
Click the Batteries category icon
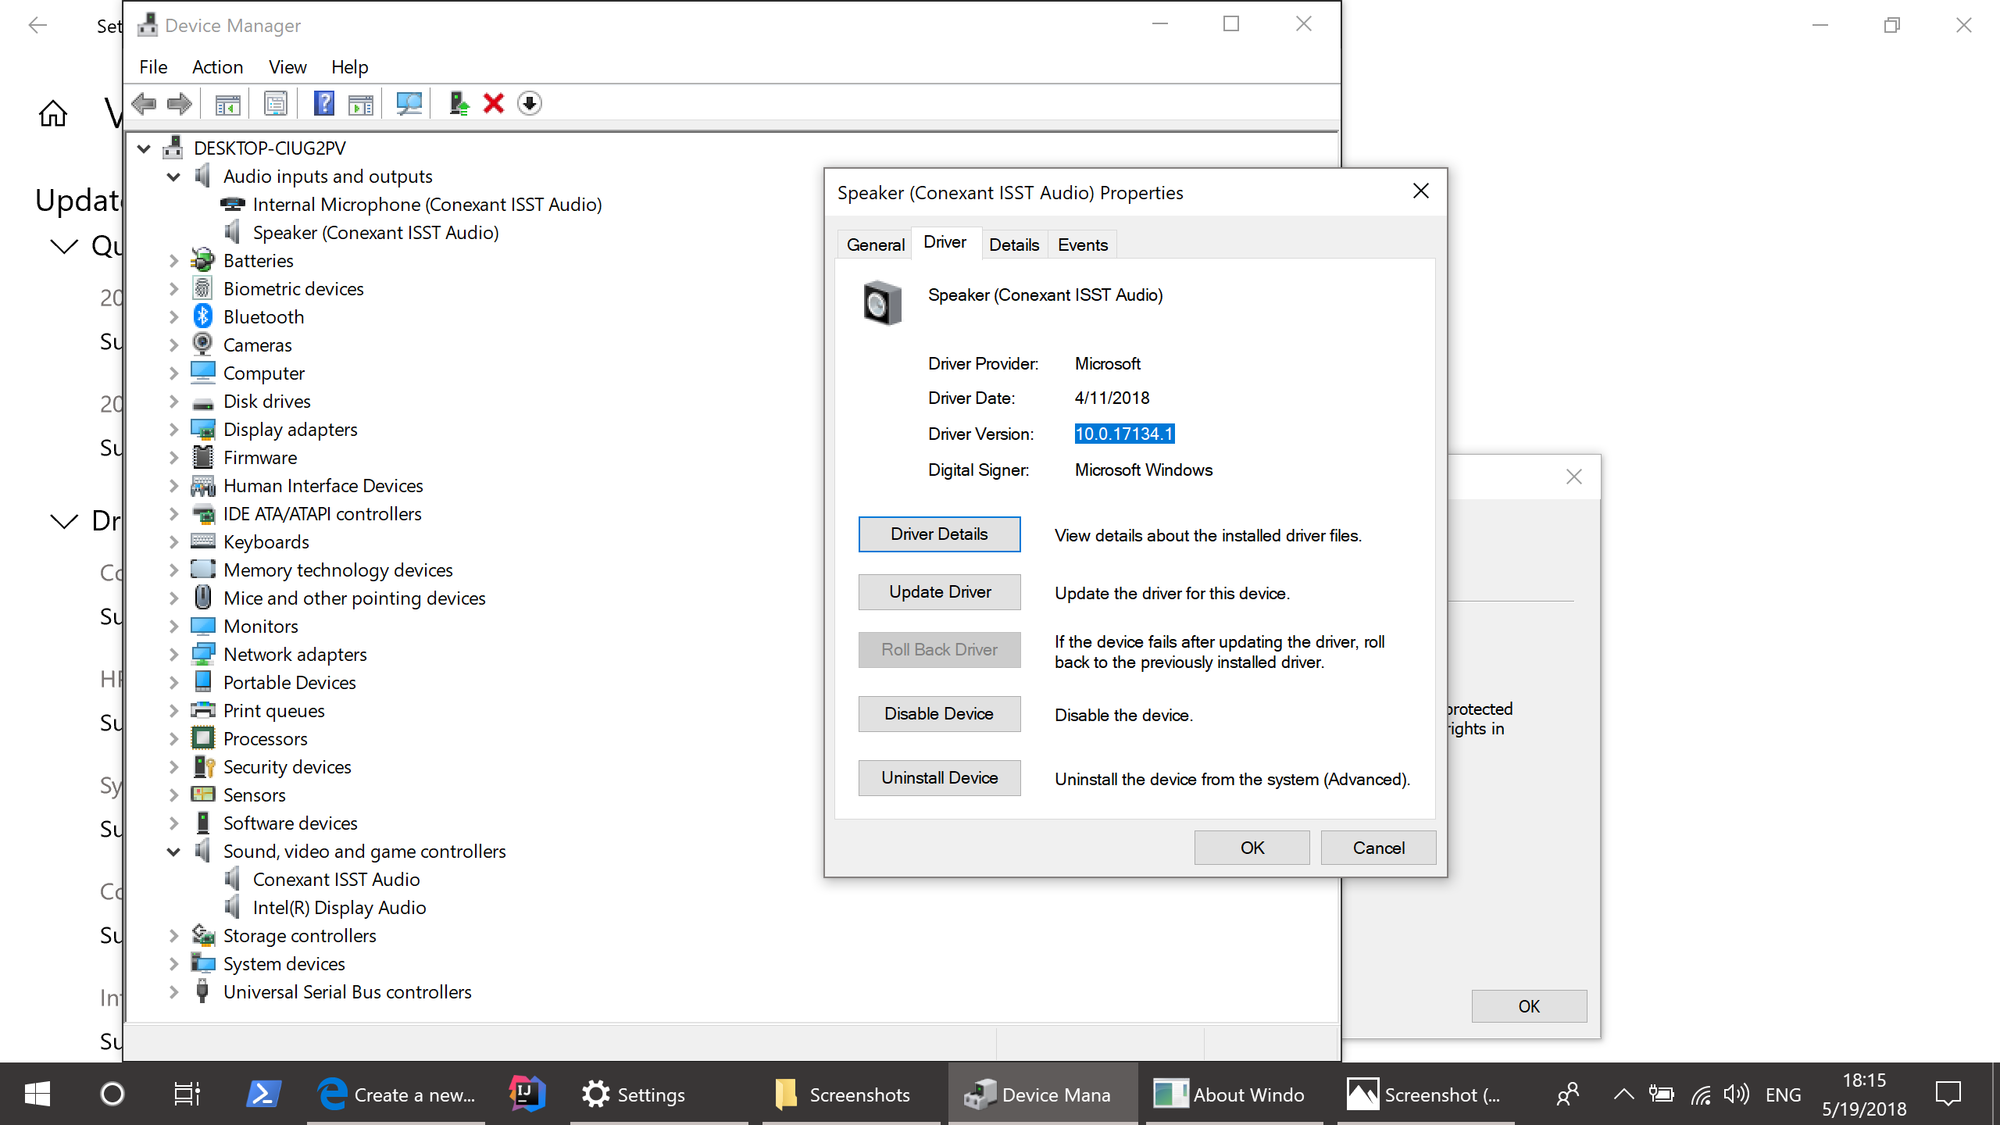pyautogui.click(x=203, y=260)
